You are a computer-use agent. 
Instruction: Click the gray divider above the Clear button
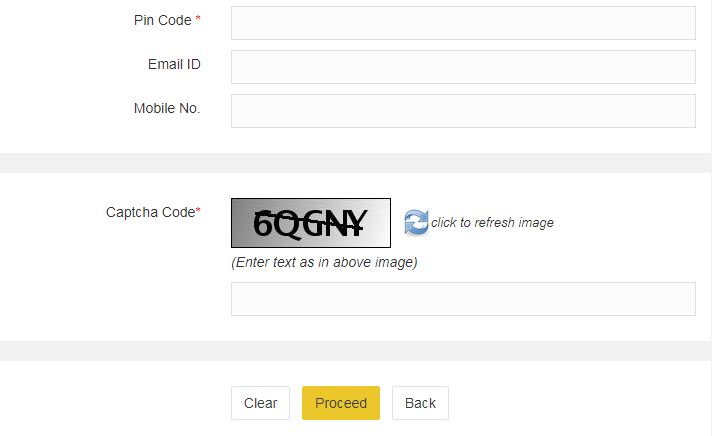(x=356, y=351)
